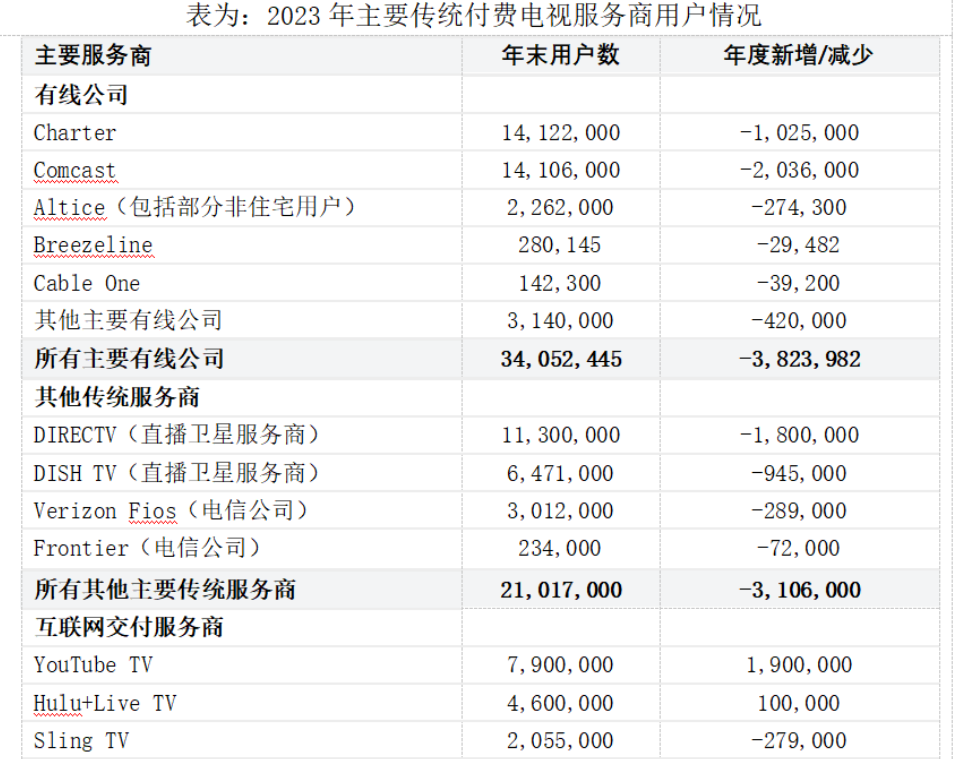Screen dimensions: 954x759
Task: Select Cable One change value -39,200
Action: (x=798, y=284)
